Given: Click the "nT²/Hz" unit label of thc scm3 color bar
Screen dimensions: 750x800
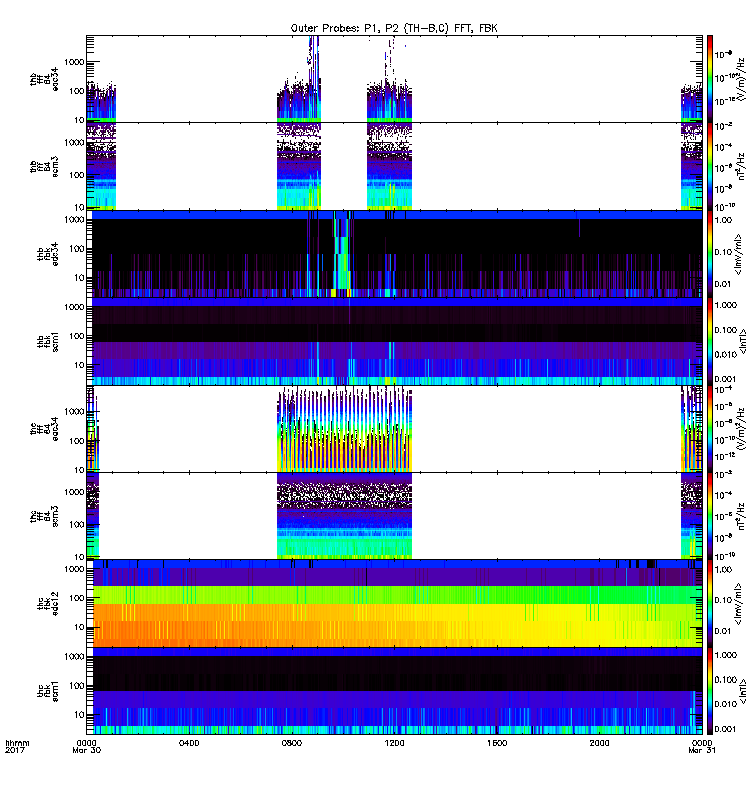Looking at the screenshot, I should (742, 516).
